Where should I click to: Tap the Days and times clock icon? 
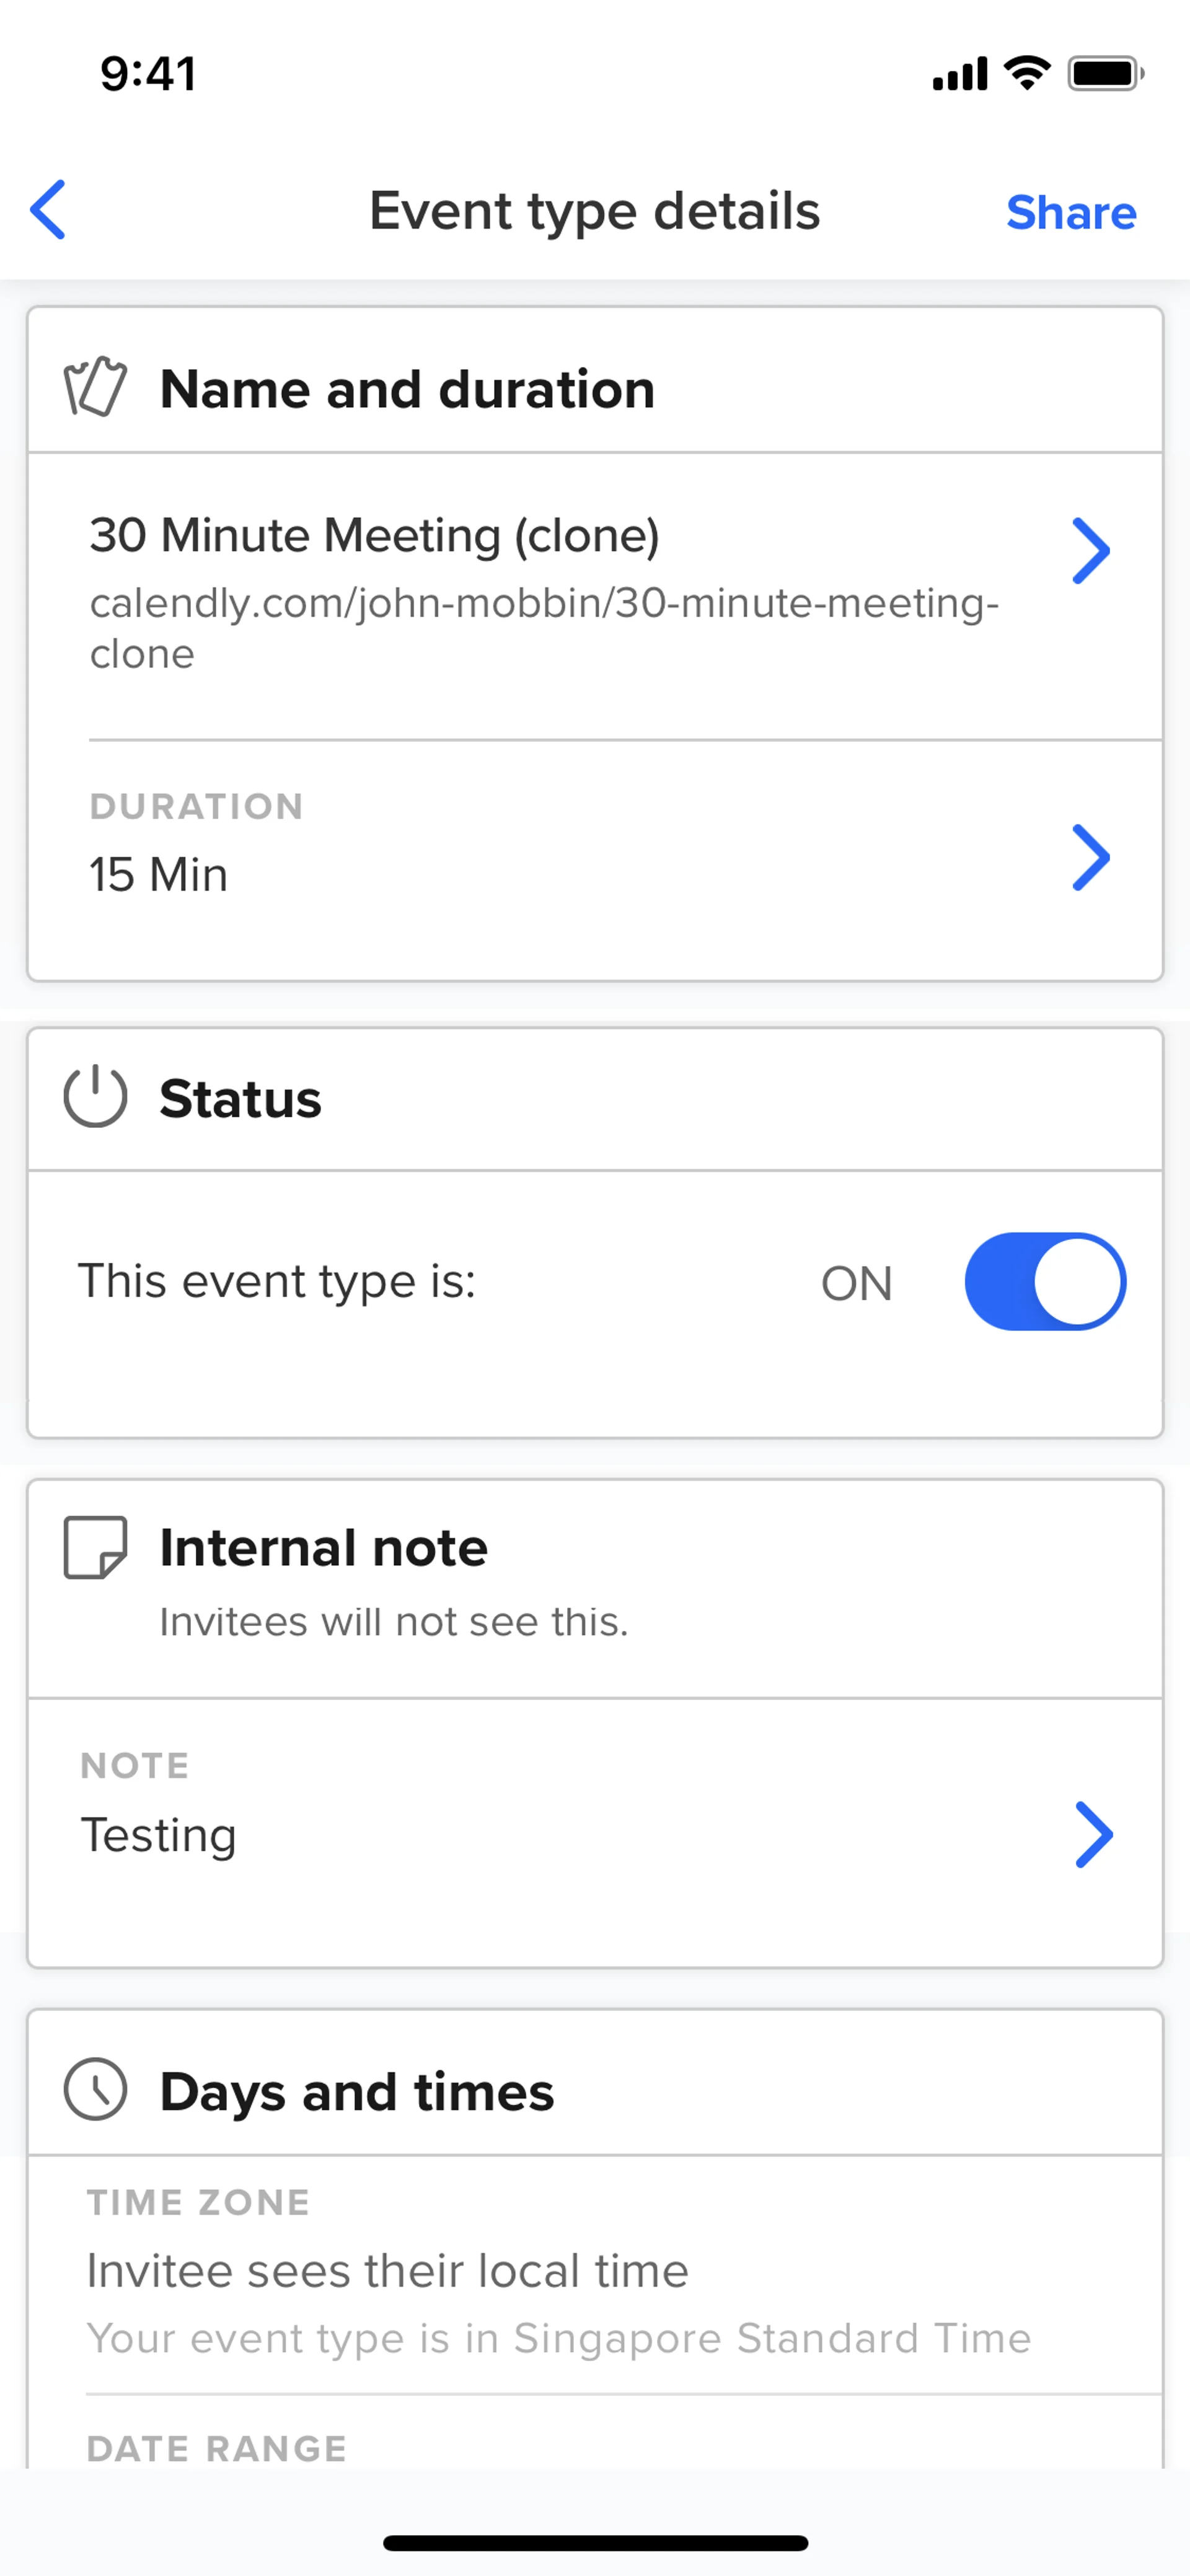point(95,2089)
